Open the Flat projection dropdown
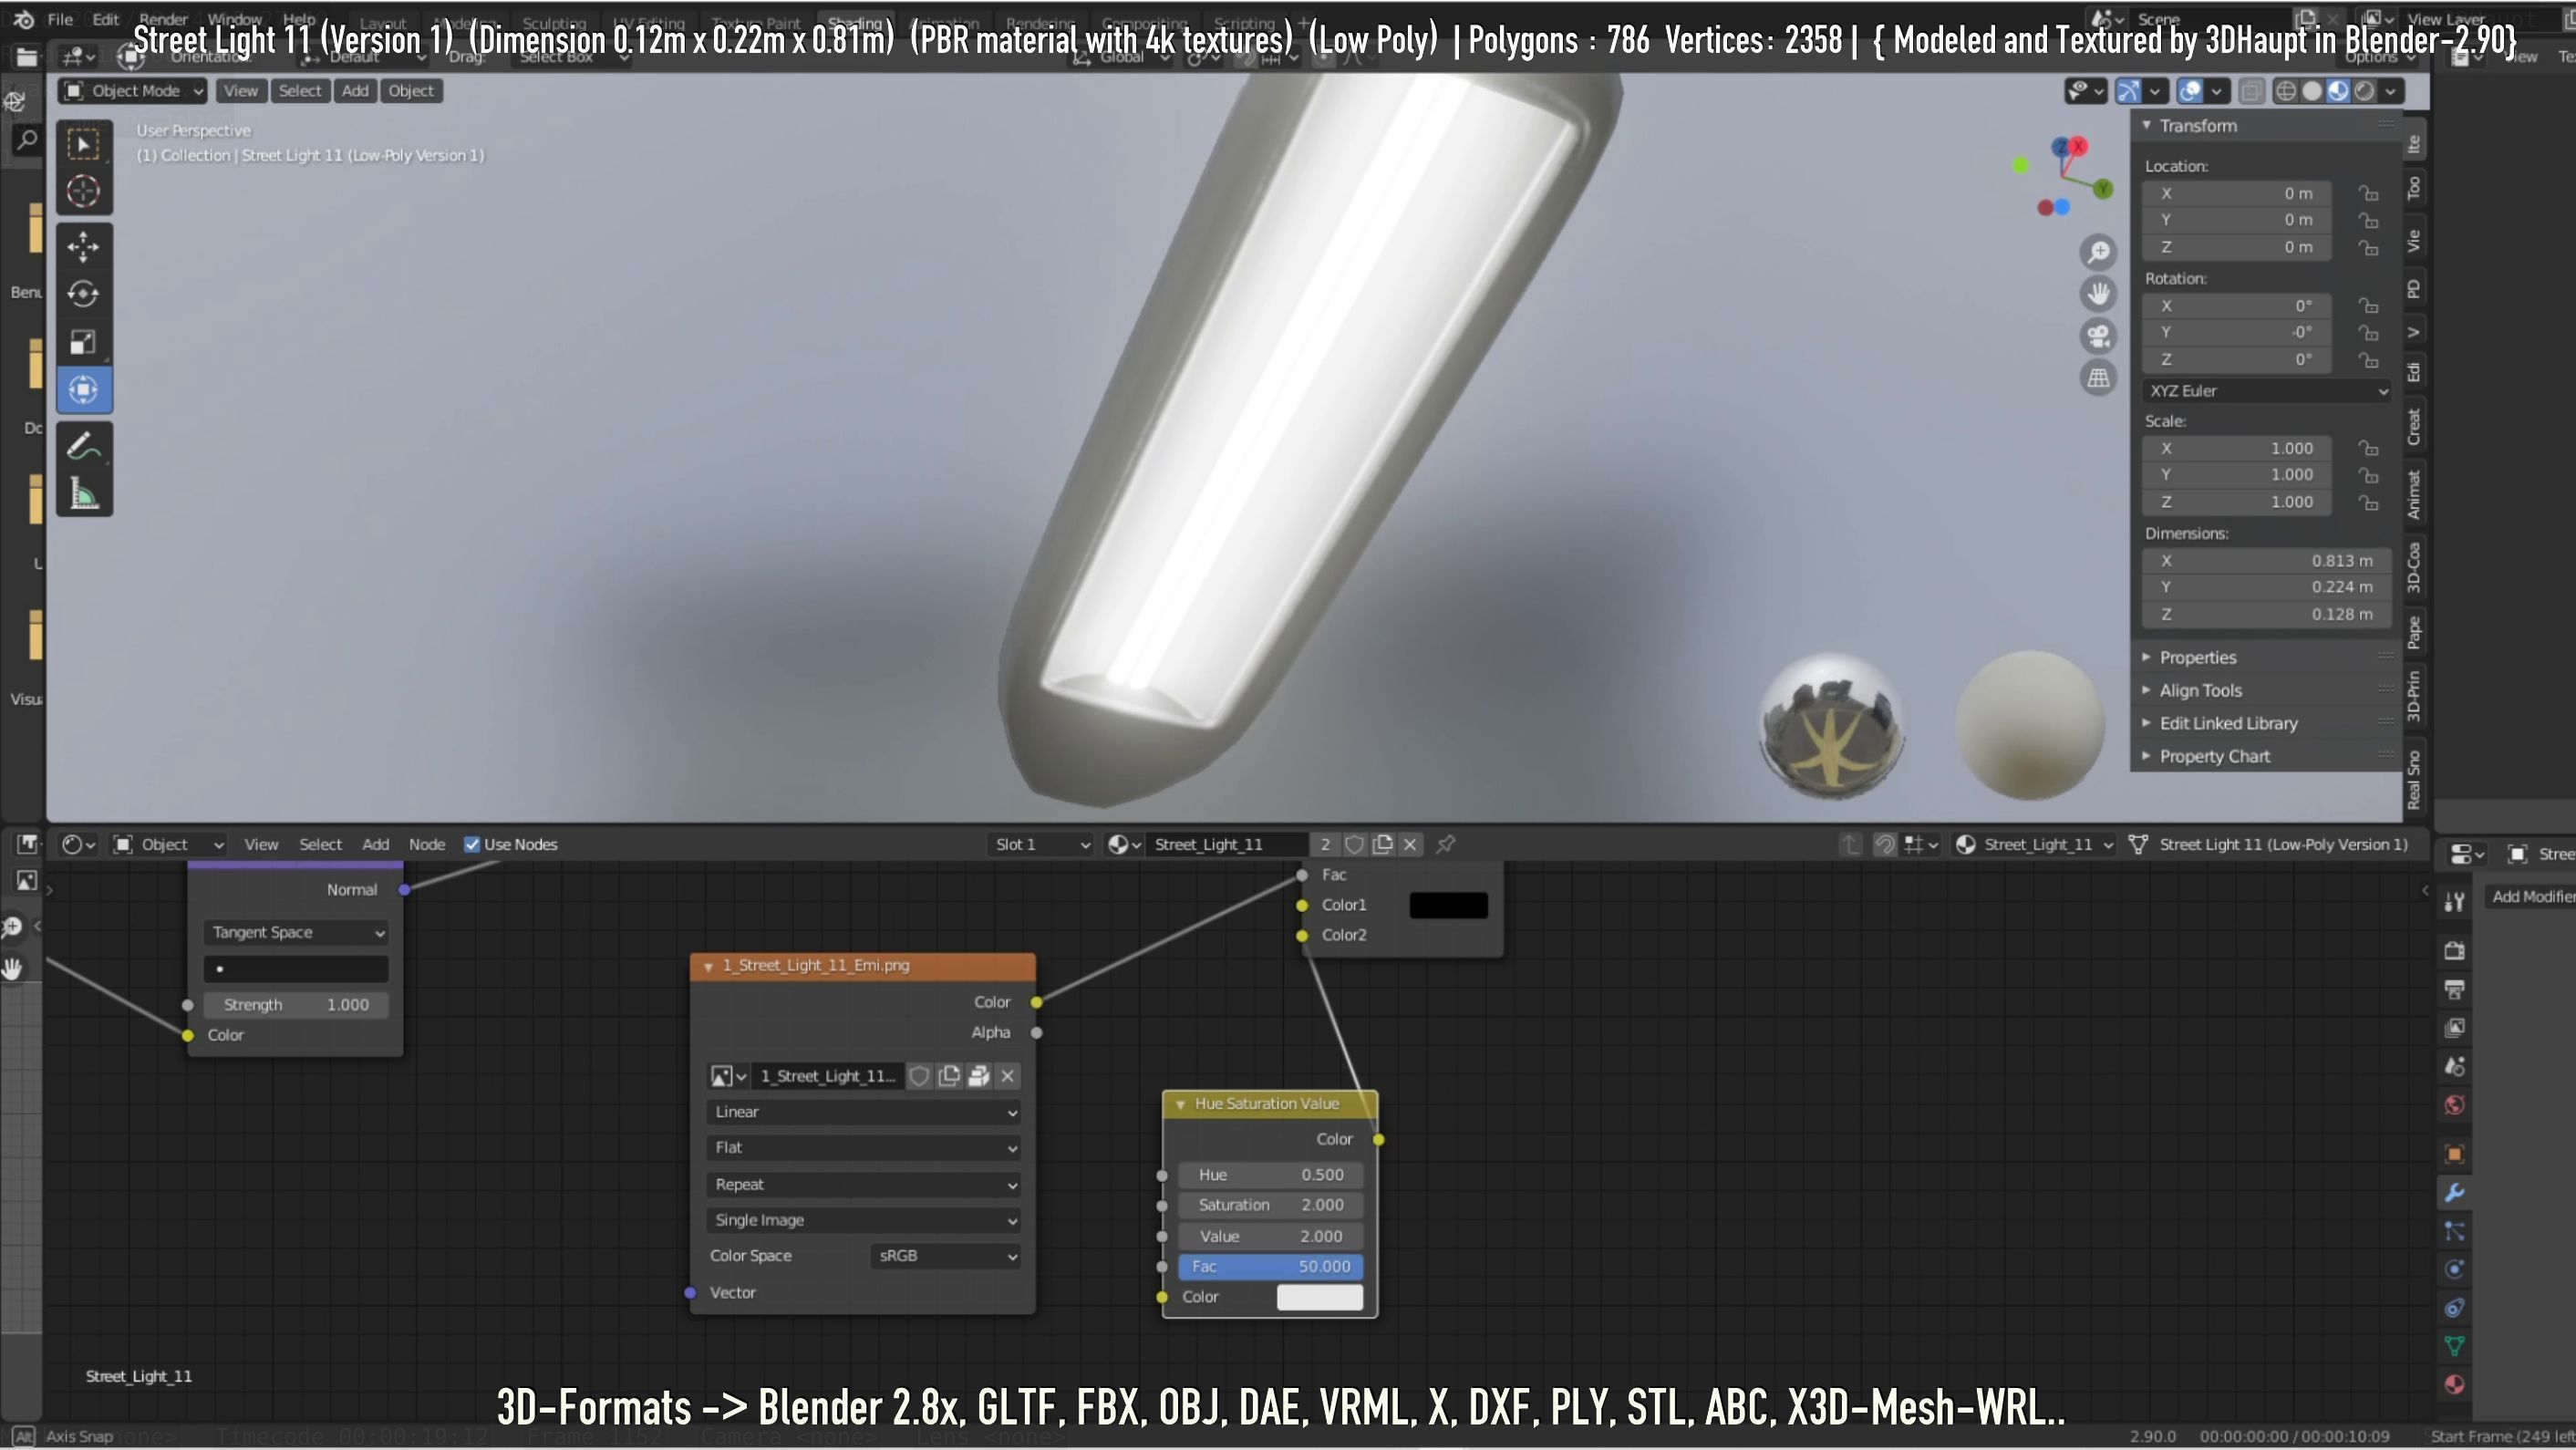Screen dimensions: 2576x1450 (x=864, y=1148)
